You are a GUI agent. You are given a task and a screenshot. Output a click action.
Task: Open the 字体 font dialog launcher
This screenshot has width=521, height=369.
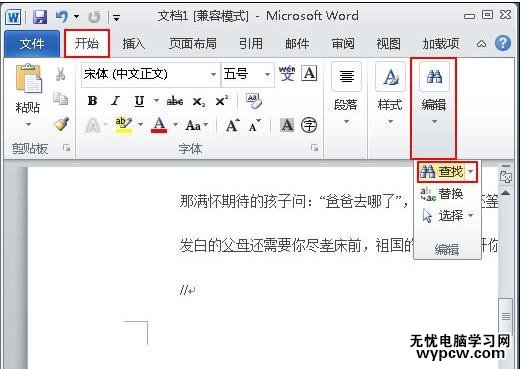(314, 148)
